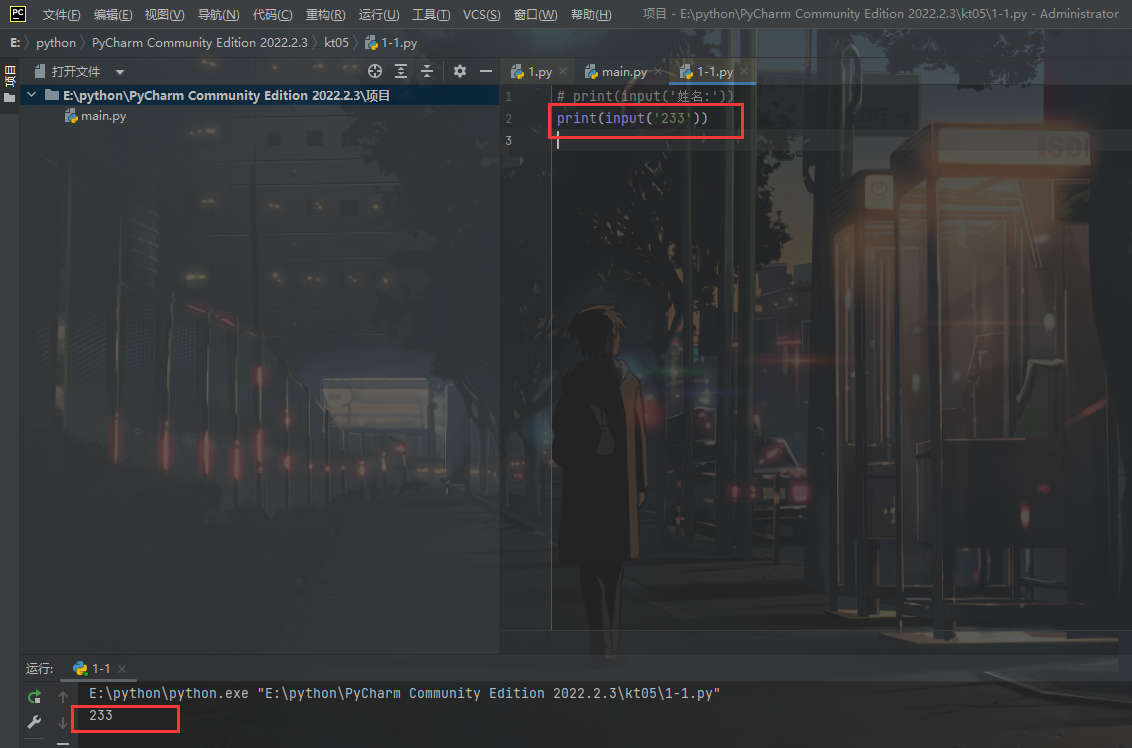This screenshot has height=748, width=1132.
Task: Close the 1.py tab
Action: pos(563,71)
